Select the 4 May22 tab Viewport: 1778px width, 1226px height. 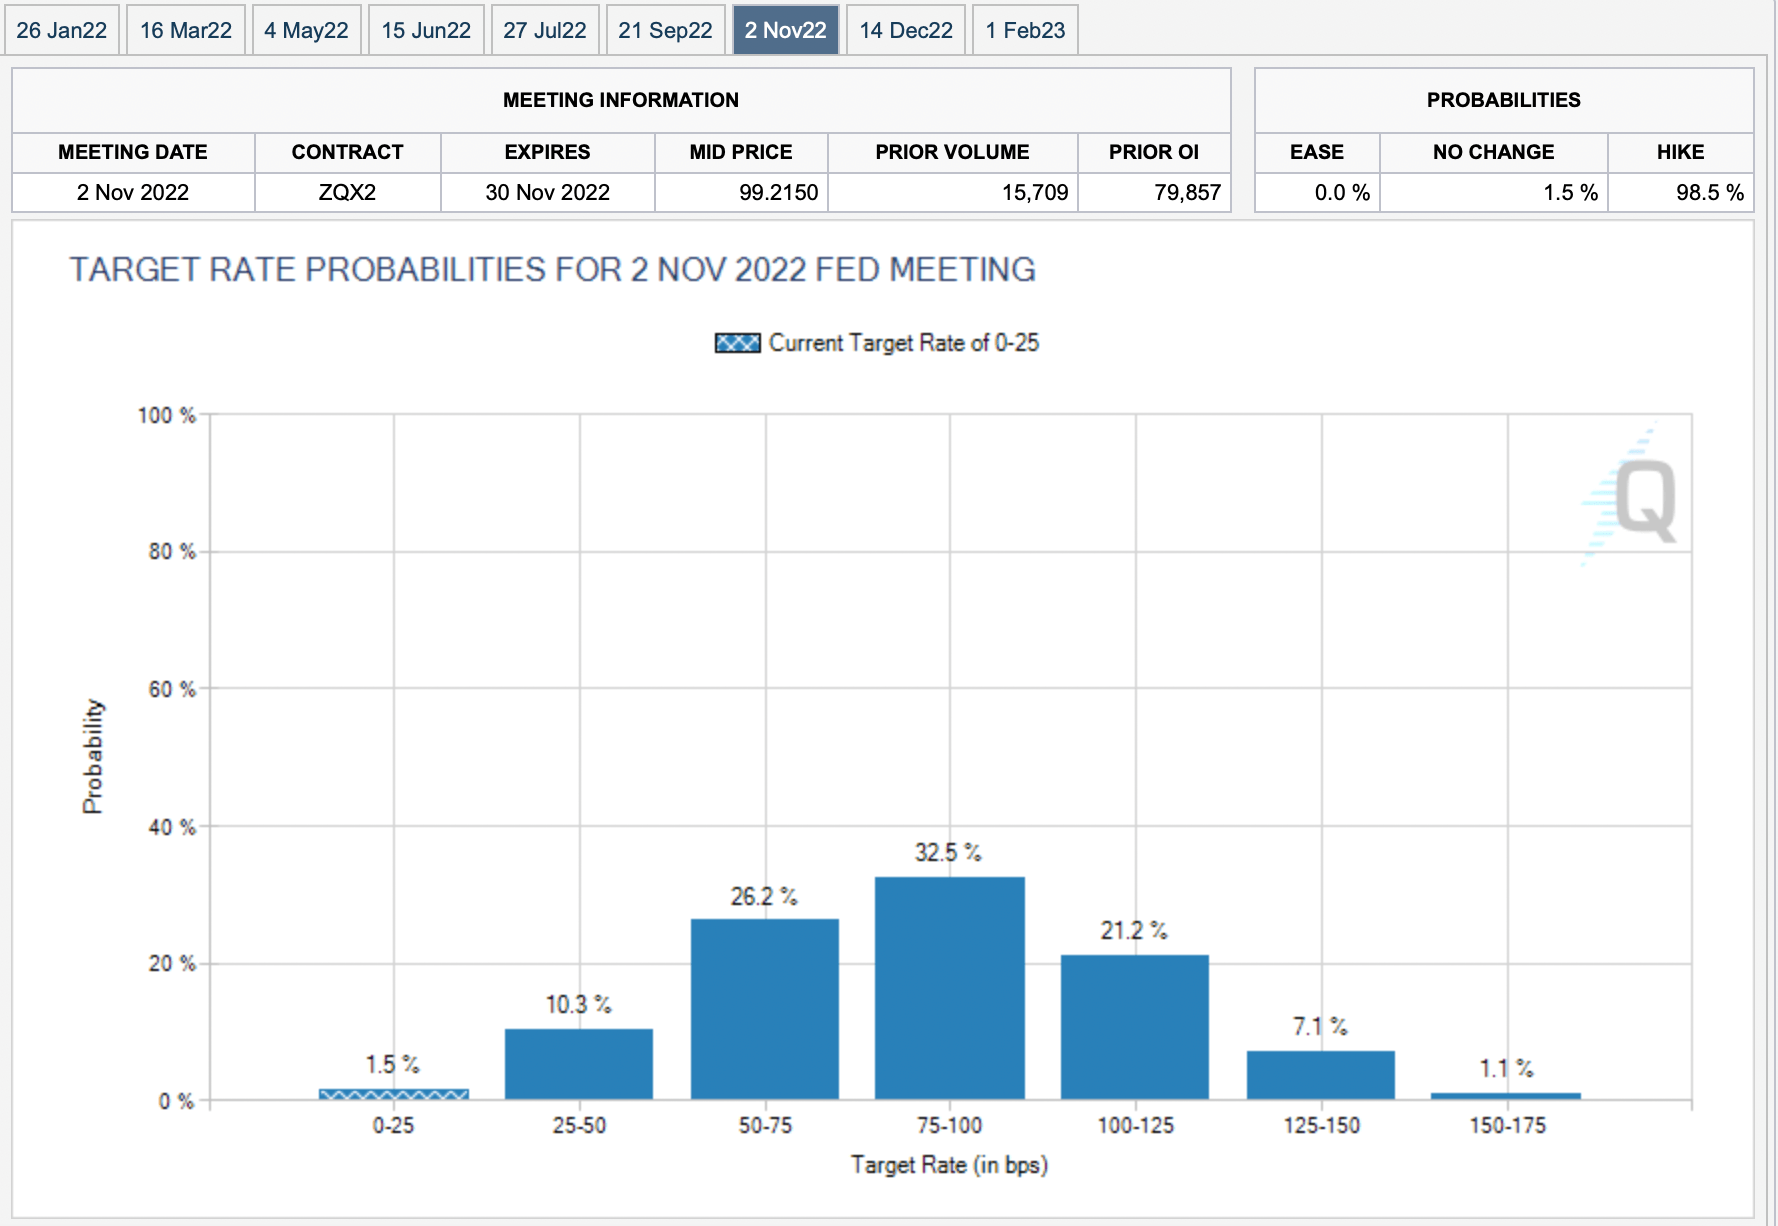tap(306, 30)
